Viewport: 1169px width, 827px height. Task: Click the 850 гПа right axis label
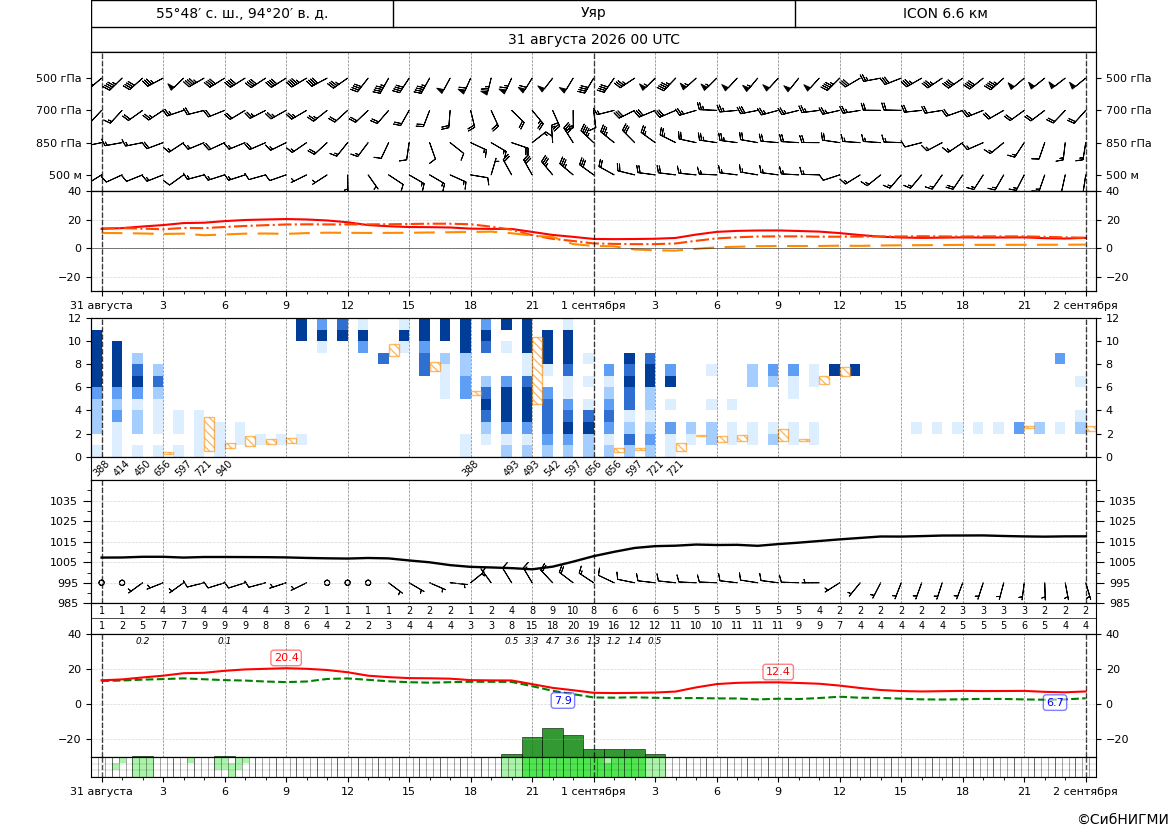pos(1129,143)
